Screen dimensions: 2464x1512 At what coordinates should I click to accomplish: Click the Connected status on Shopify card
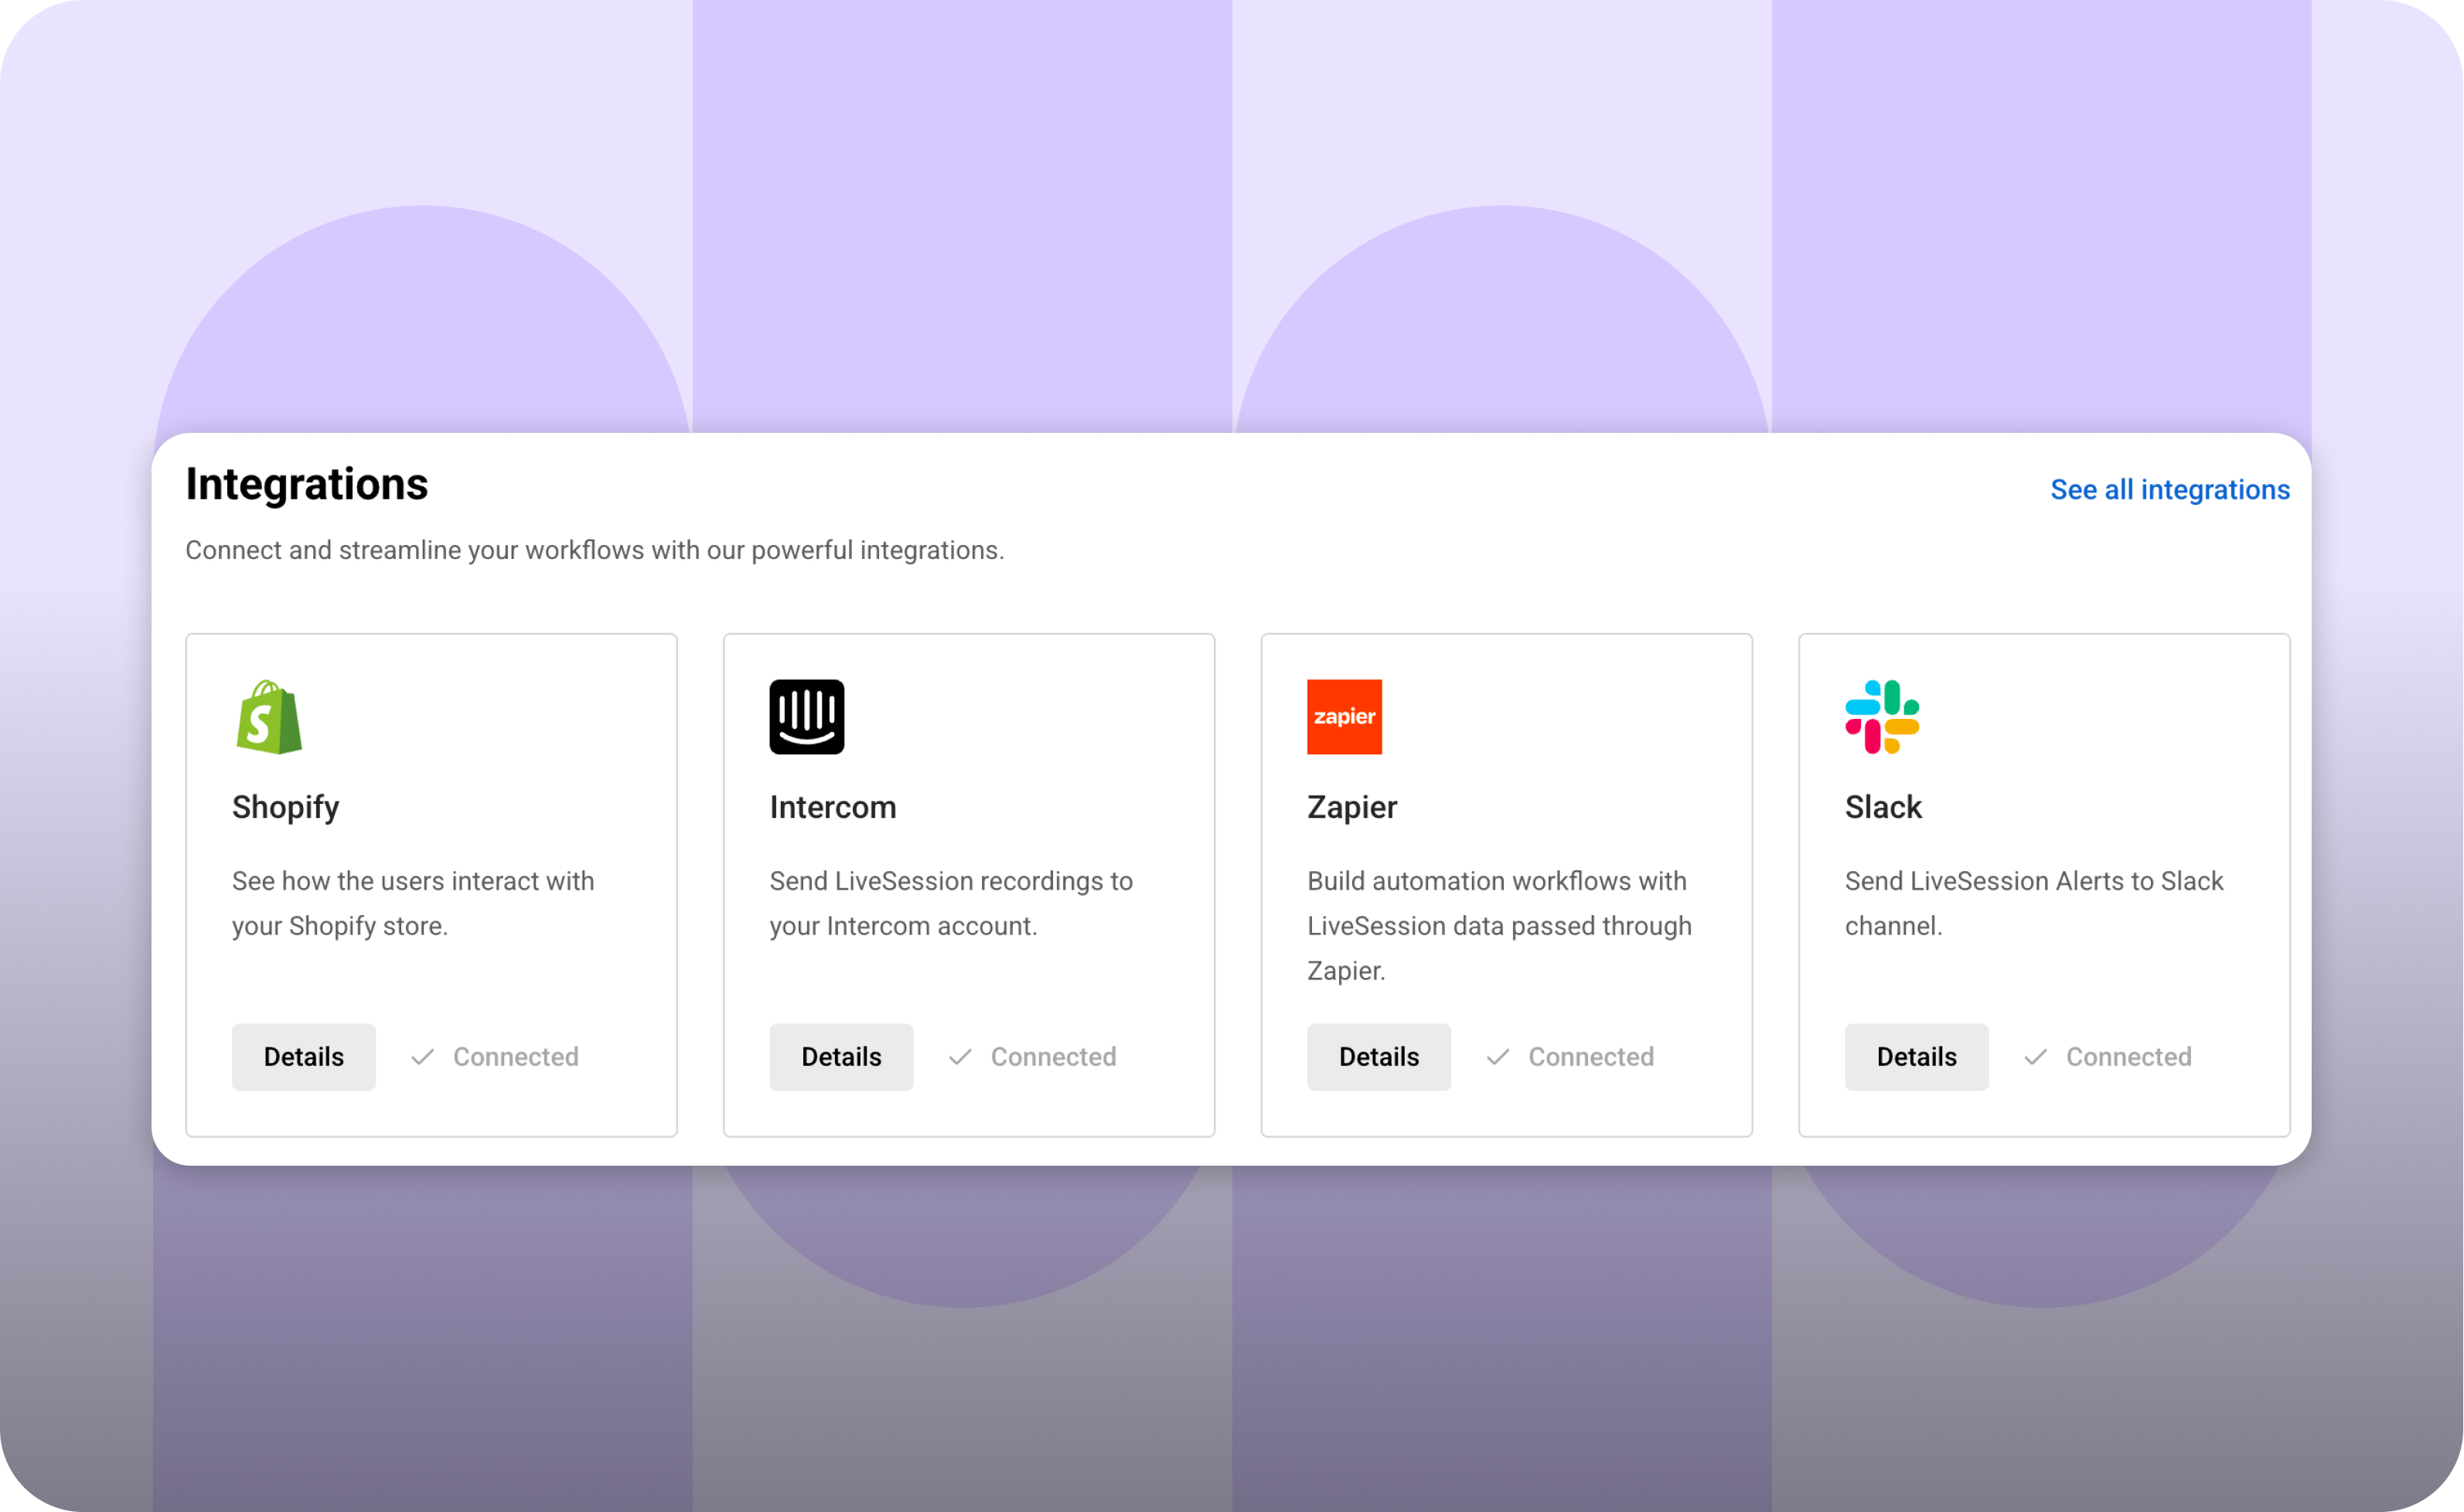click(515, 1057)
